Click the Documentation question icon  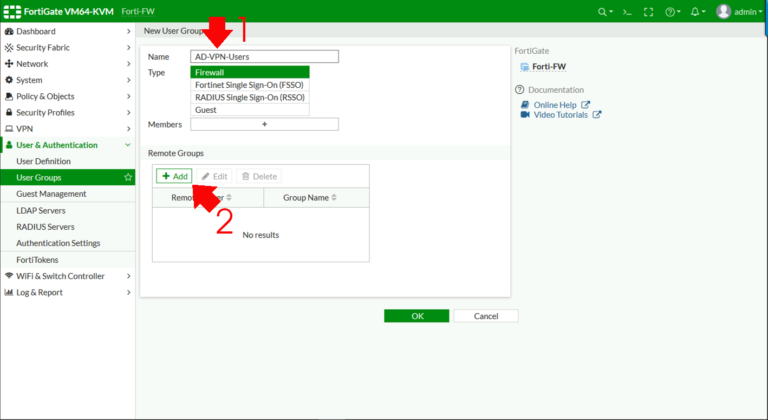[x=520, y=90]
